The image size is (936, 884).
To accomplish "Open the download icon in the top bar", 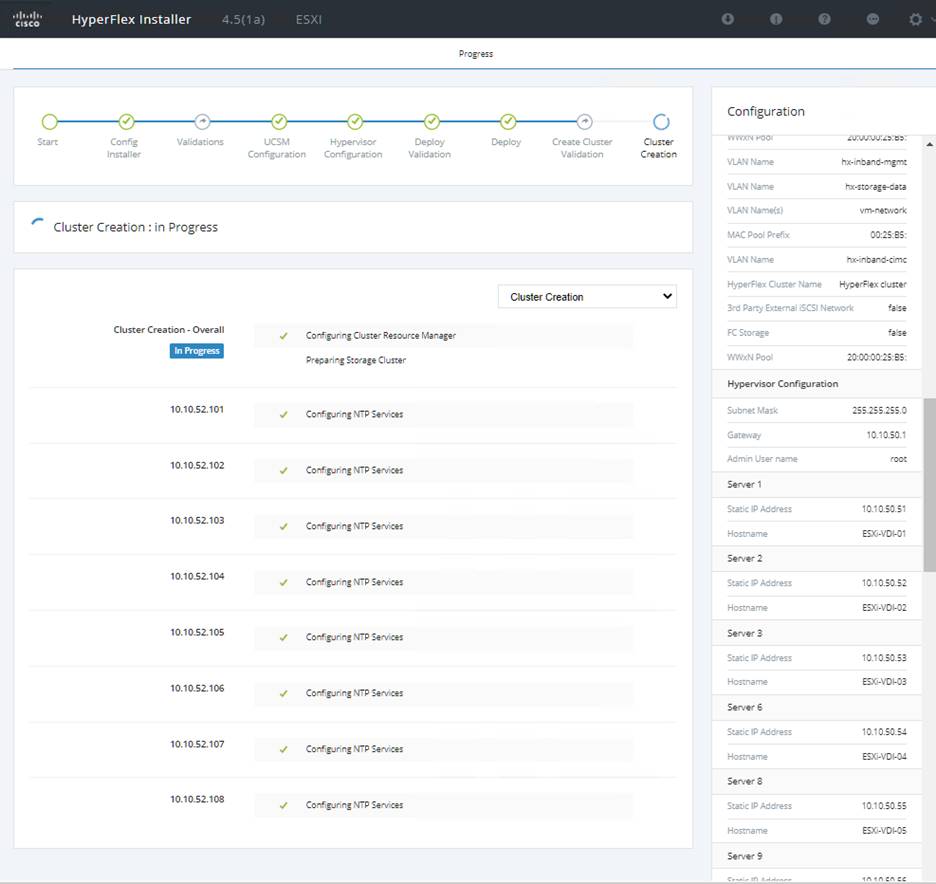I will click(x=727, y=19).
